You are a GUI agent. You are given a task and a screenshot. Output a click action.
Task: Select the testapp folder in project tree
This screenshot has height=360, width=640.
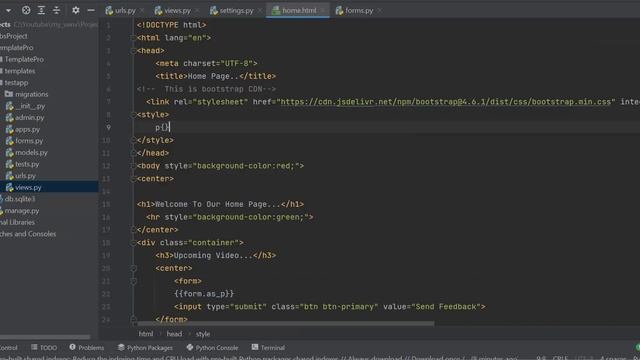point(16,82)
